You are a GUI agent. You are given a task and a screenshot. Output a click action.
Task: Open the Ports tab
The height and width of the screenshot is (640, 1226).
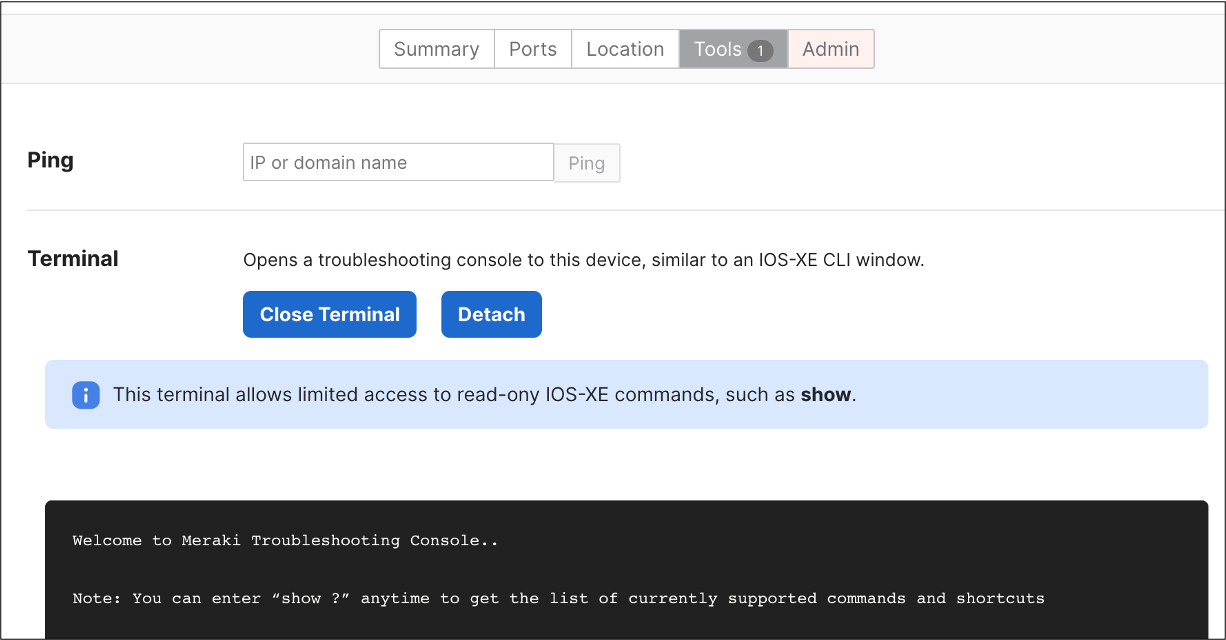click(x=532, y=48)
